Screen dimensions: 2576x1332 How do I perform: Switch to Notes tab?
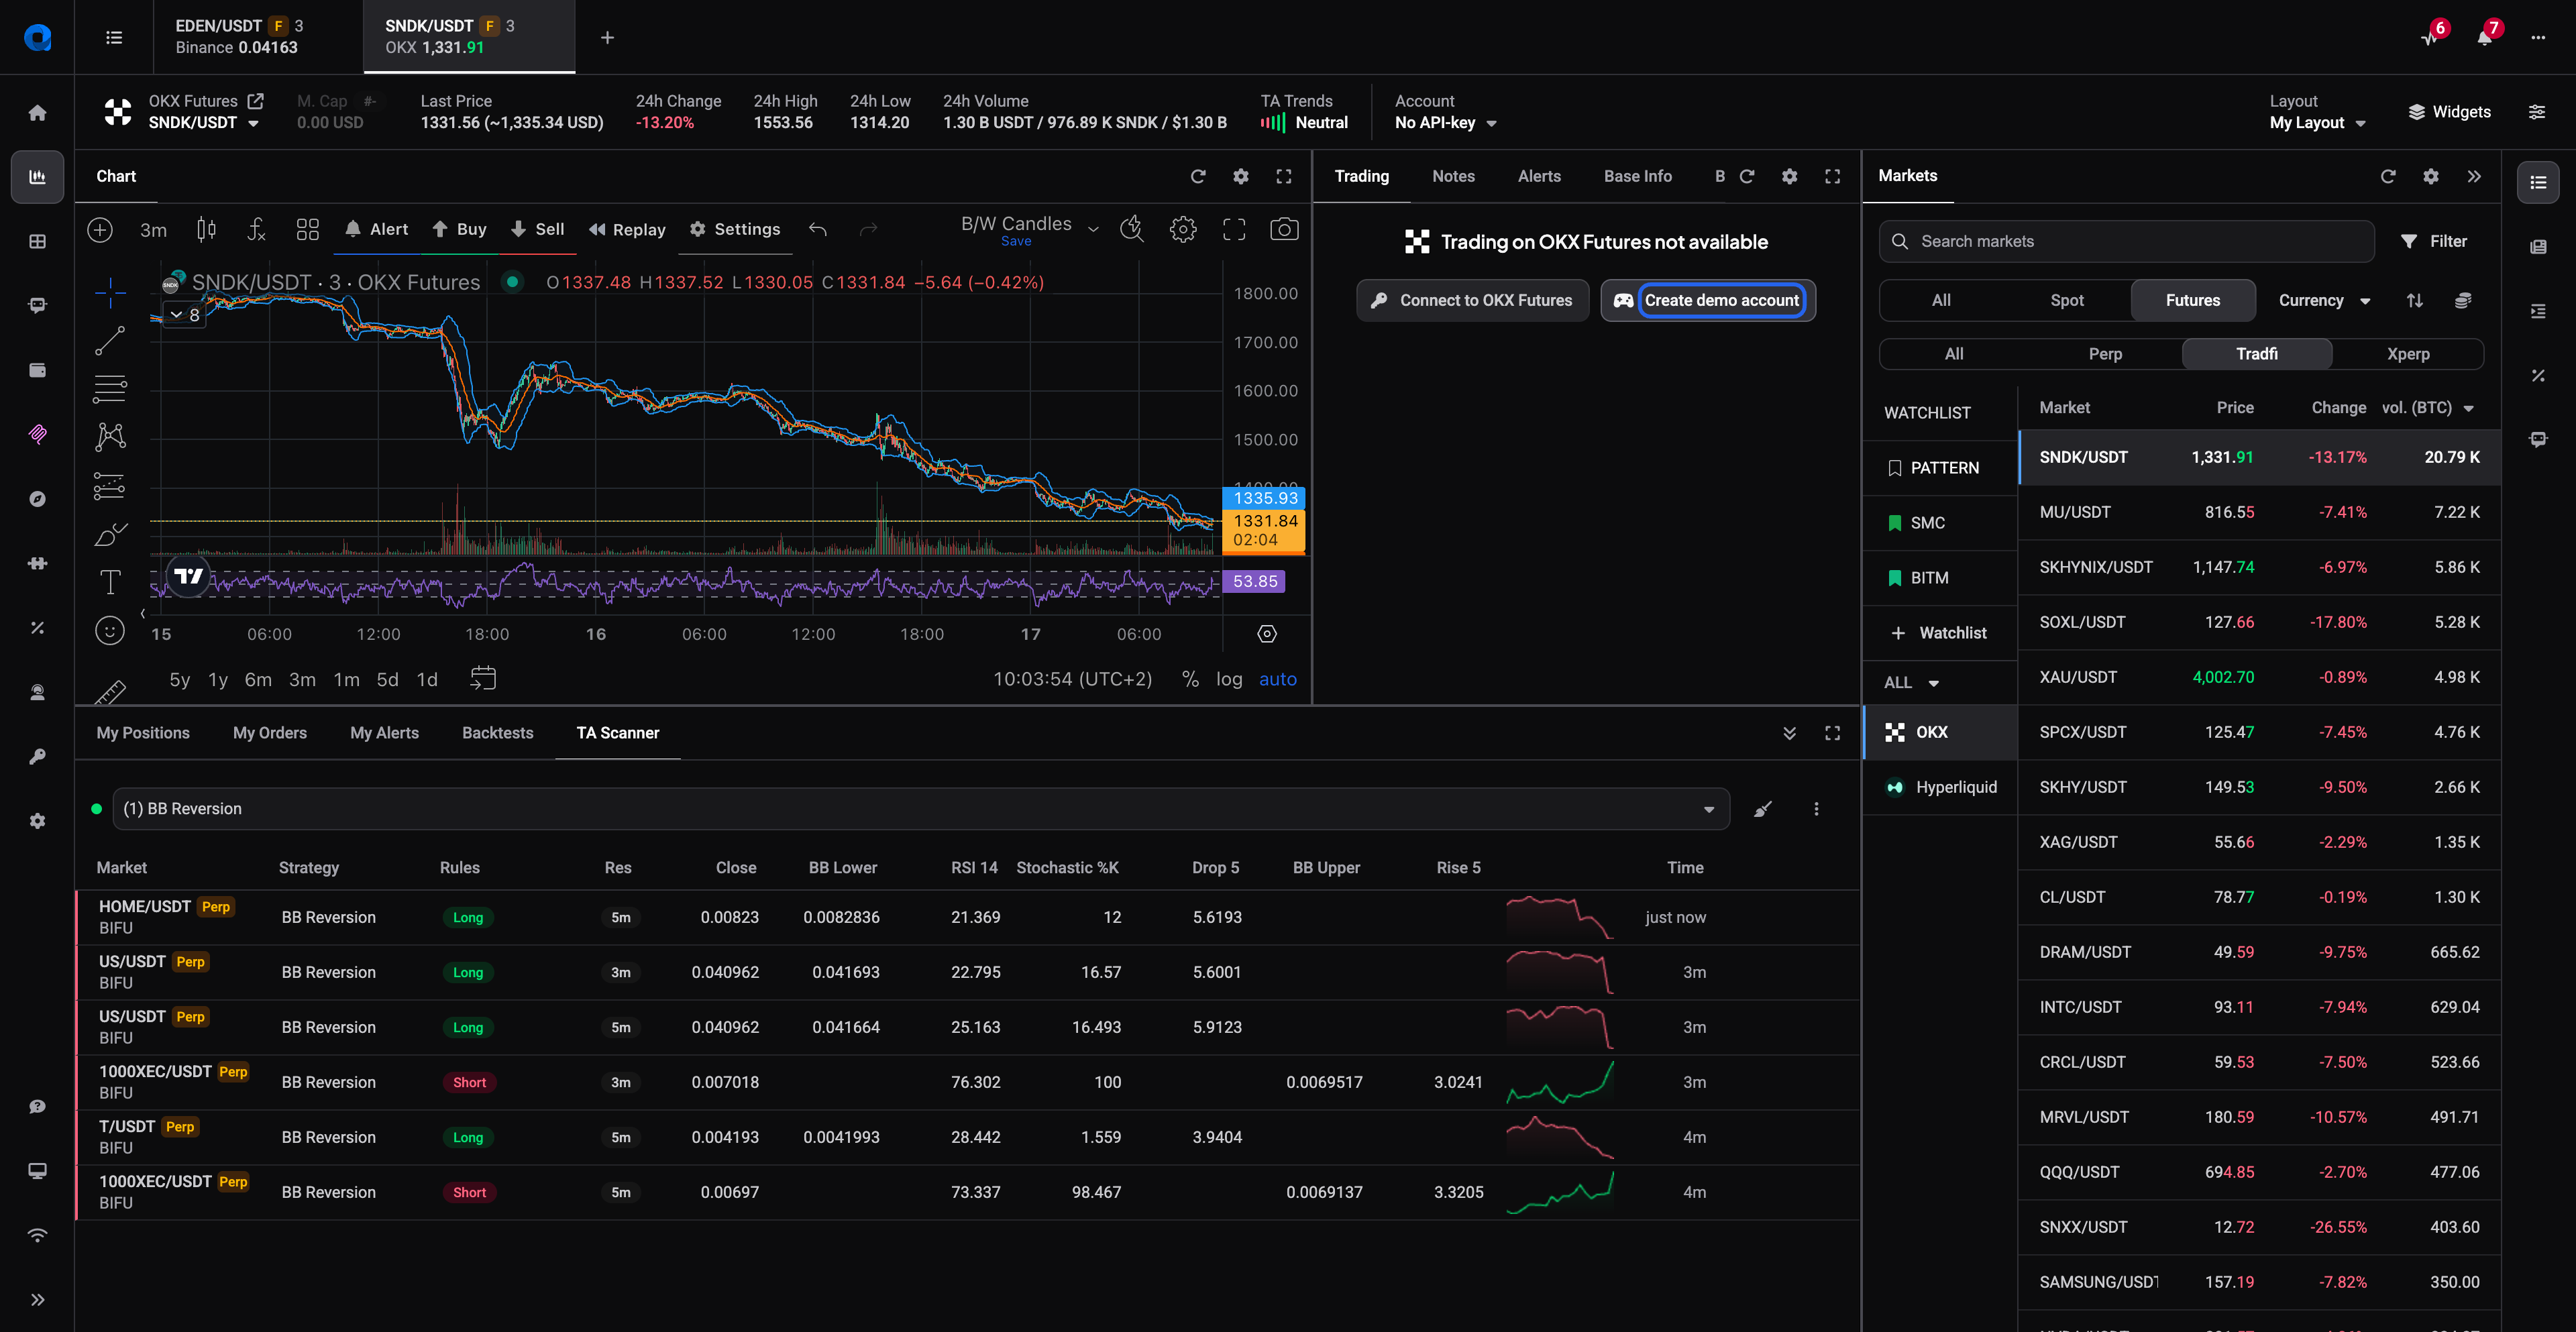pyautogui.click(x=1453, y=177)
